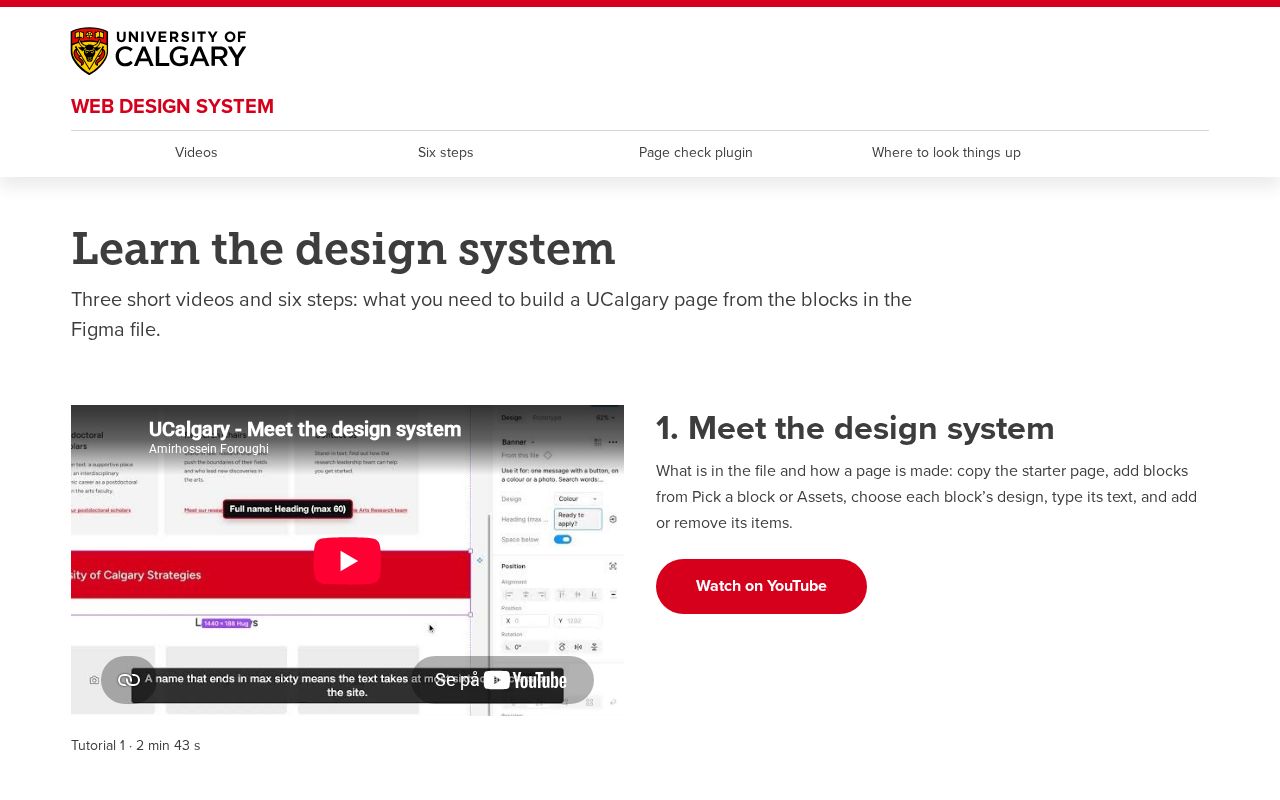Screen dimensions: 1280x800
Task: Click the University of Calgary logo
Action: point(158,51)
